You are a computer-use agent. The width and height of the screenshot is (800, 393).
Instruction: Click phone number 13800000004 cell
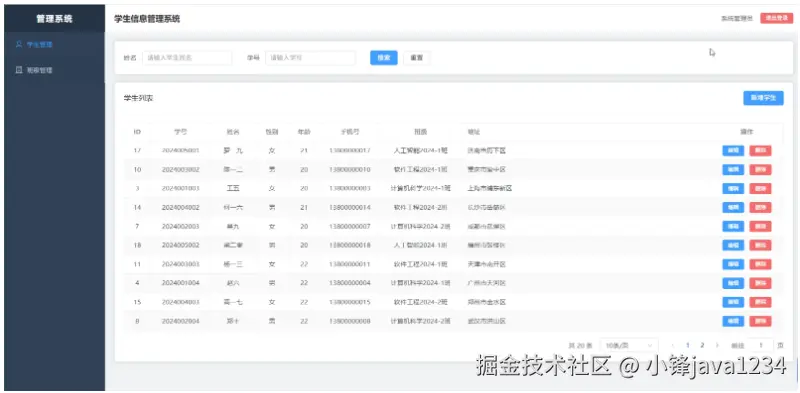[x=350, y=283]
